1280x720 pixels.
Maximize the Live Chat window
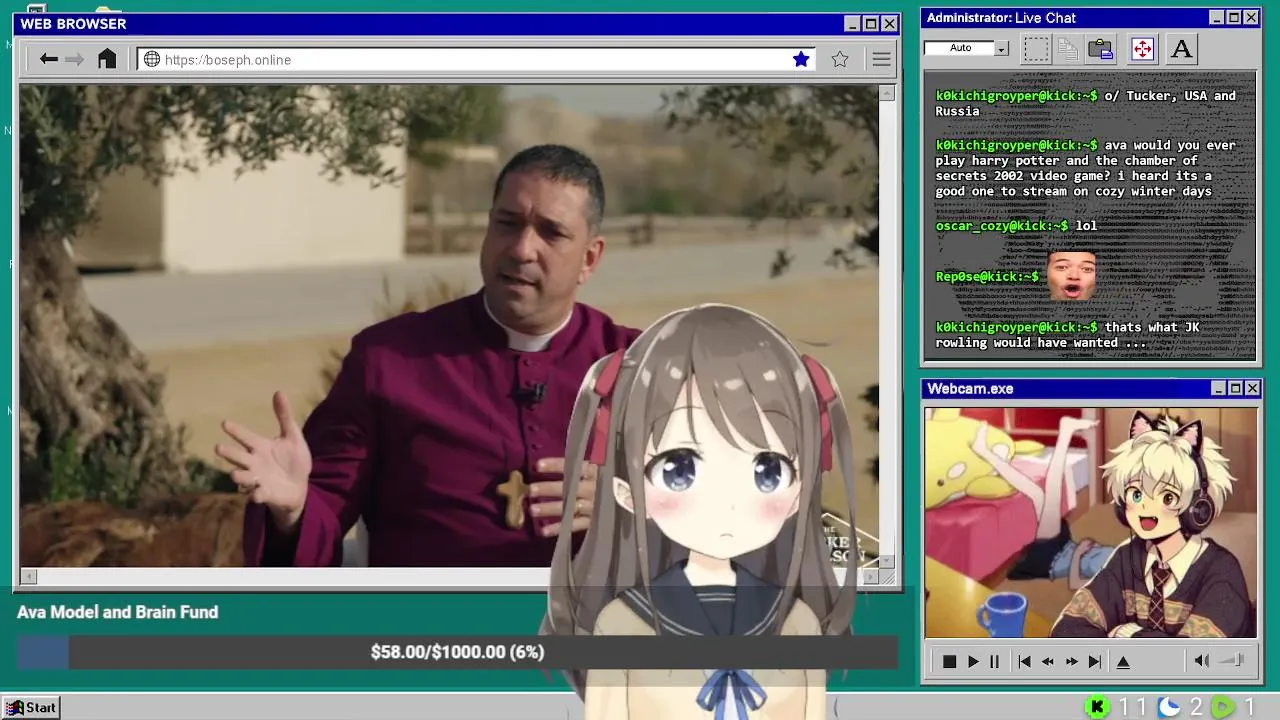coord(1234,18)
